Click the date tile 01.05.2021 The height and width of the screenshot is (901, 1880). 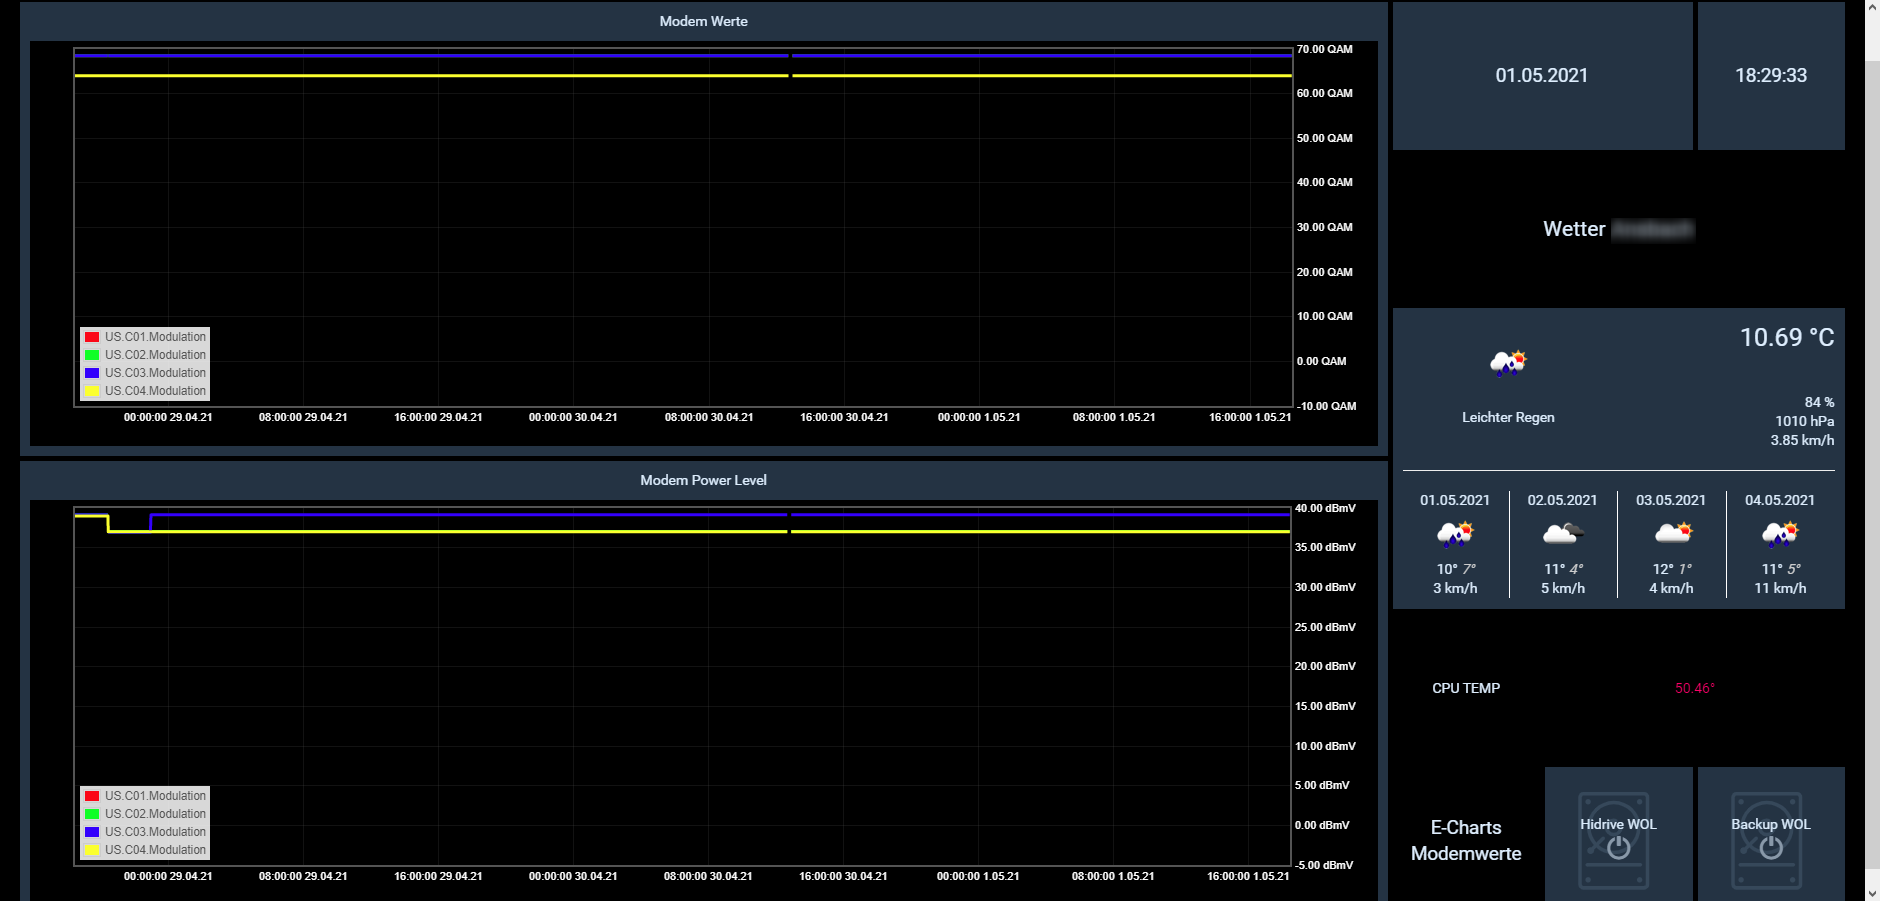1542,76
